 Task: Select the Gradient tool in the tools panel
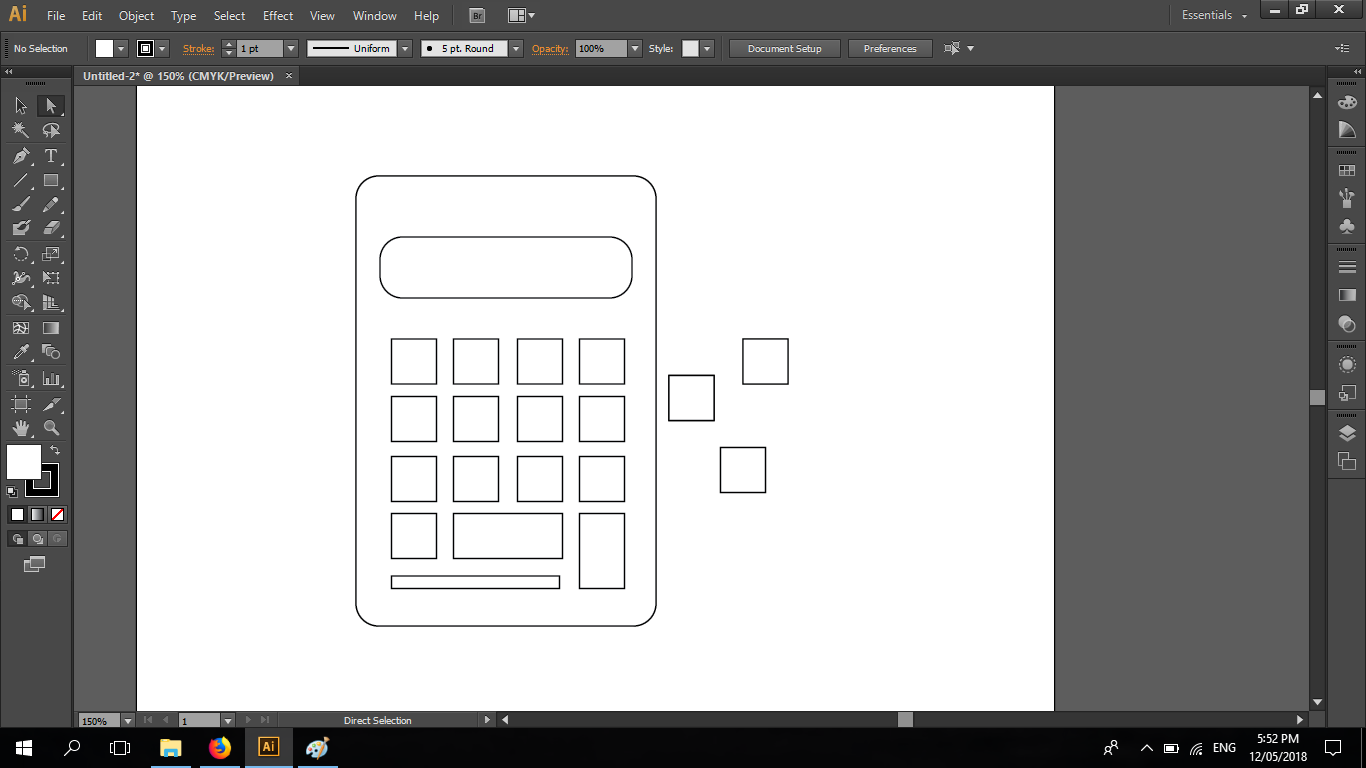pos(51,328)
